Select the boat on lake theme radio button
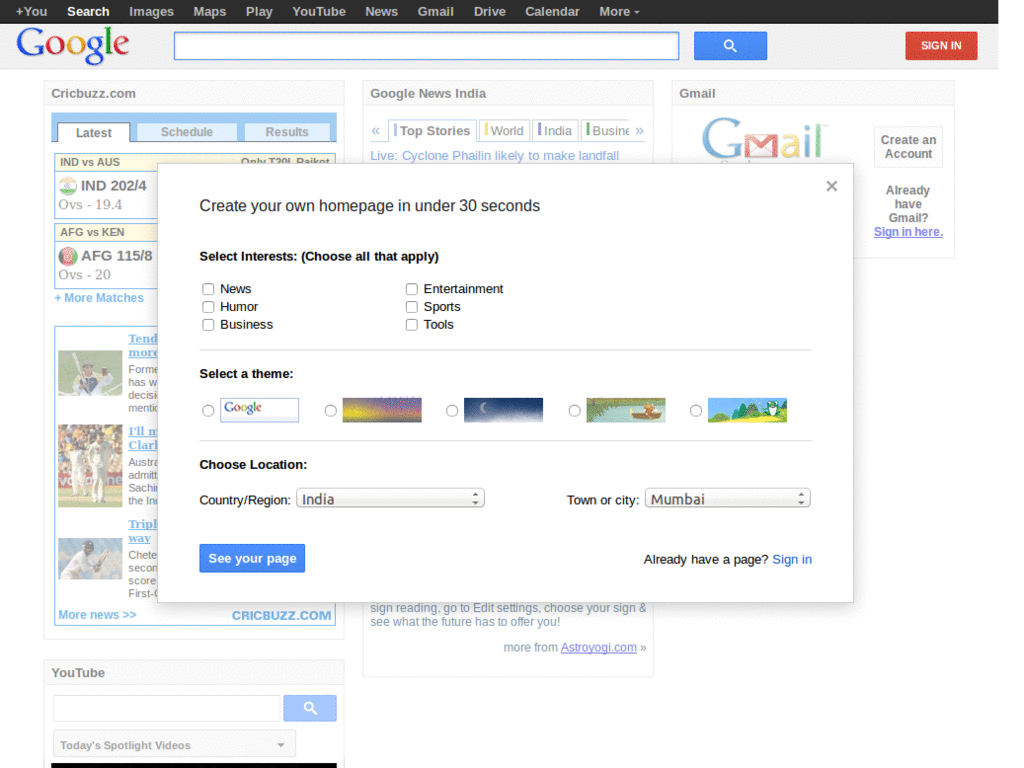The image size is (1024, 768). pyautogui.click(x=574, y=411)
